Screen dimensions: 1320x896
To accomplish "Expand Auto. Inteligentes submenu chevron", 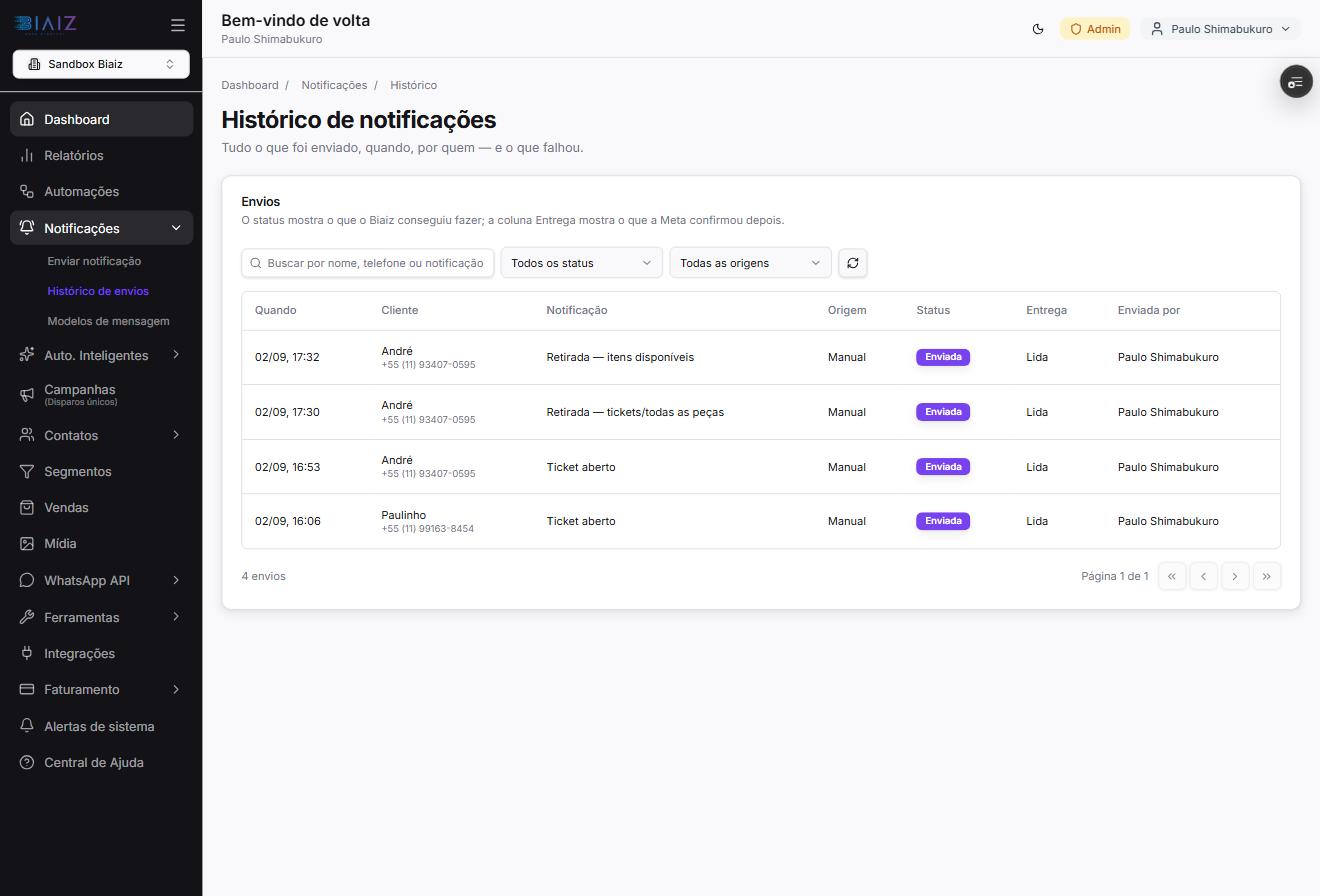I will 176,355.
